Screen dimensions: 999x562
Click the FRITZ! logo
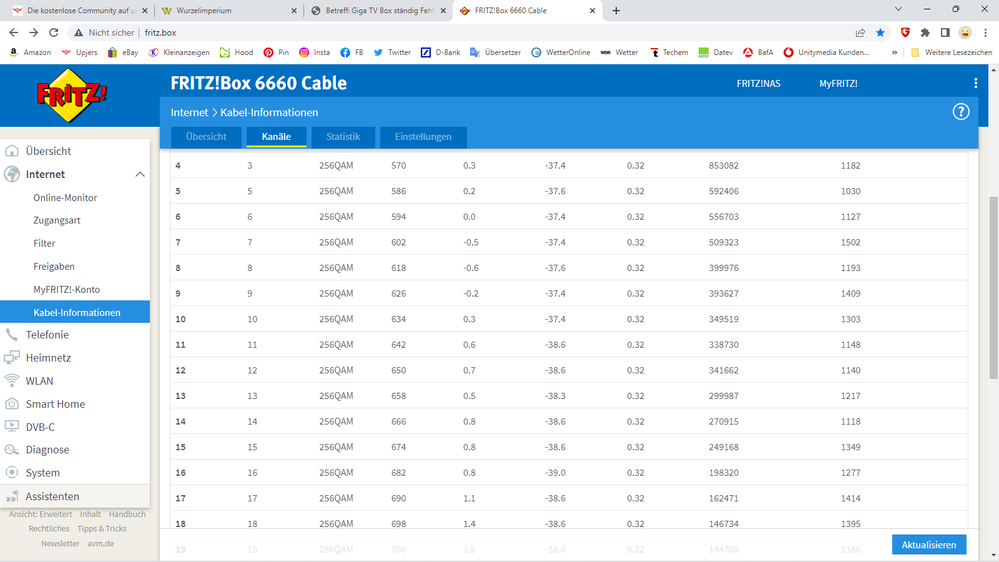[72, 96]
